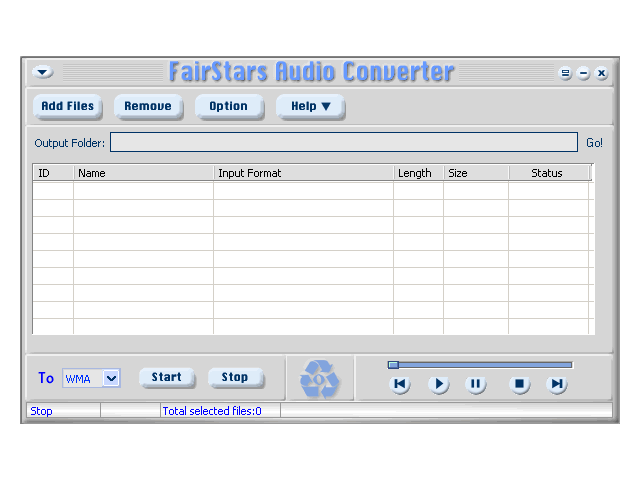This screenshot has width=640, height=480.
Task: Stop audio playback with square button
Action: (x=520, y=384)
